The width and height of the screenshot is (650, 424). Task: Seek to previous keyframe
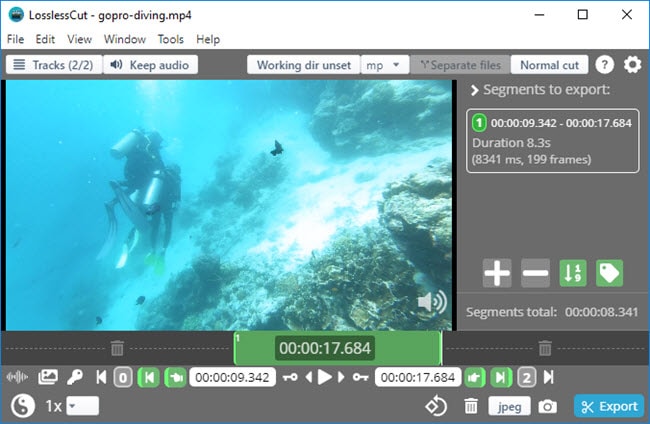tap(290, 377)
